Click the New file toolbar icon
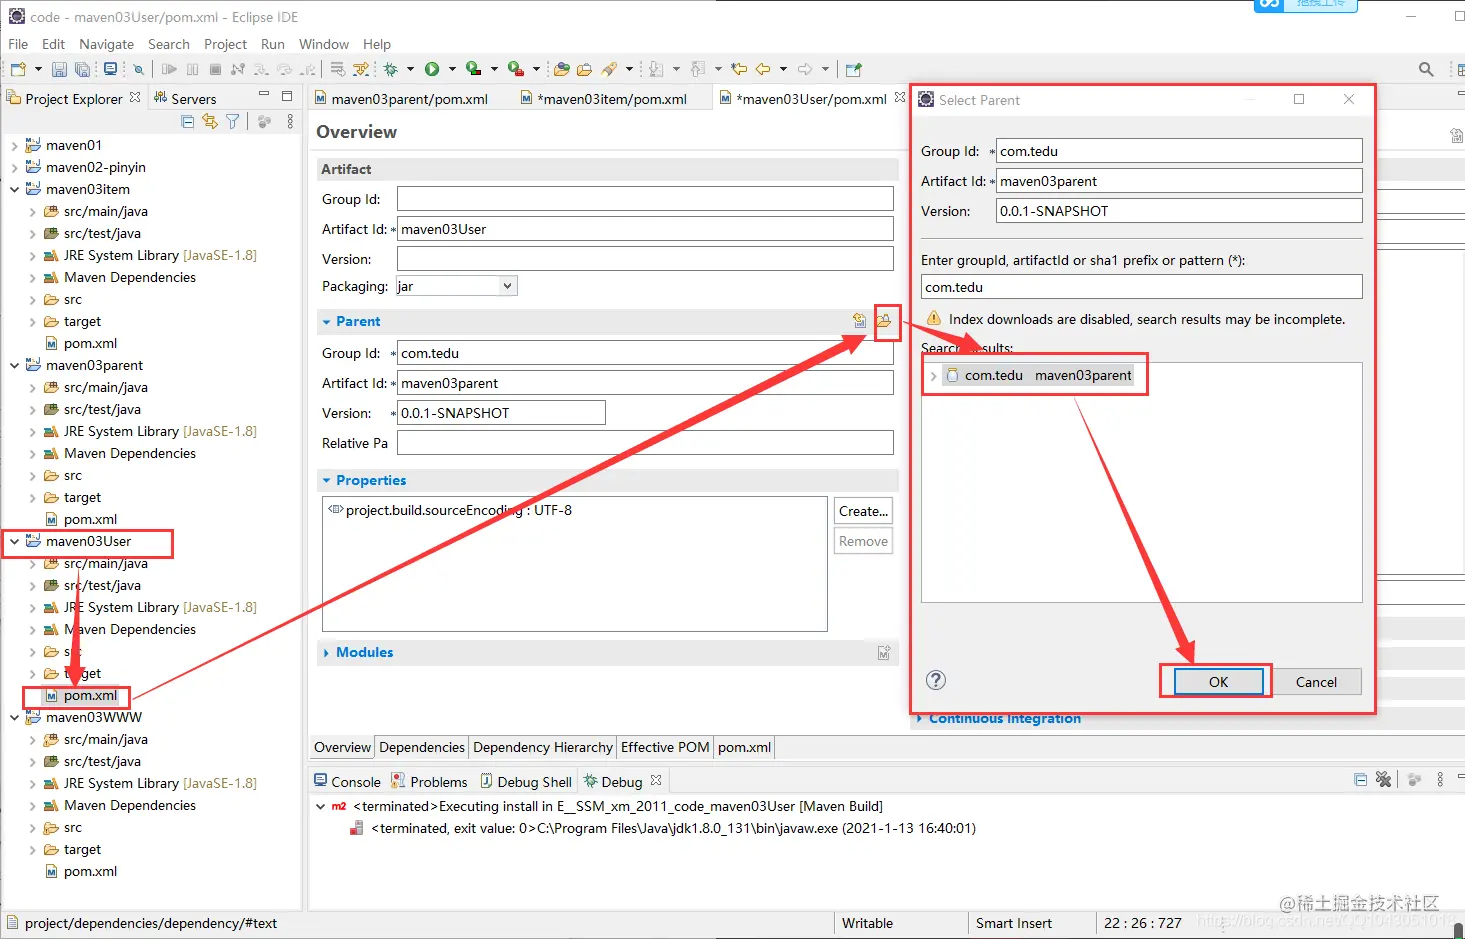Viewport: 1465px width, 939px height. click(18, 69)
